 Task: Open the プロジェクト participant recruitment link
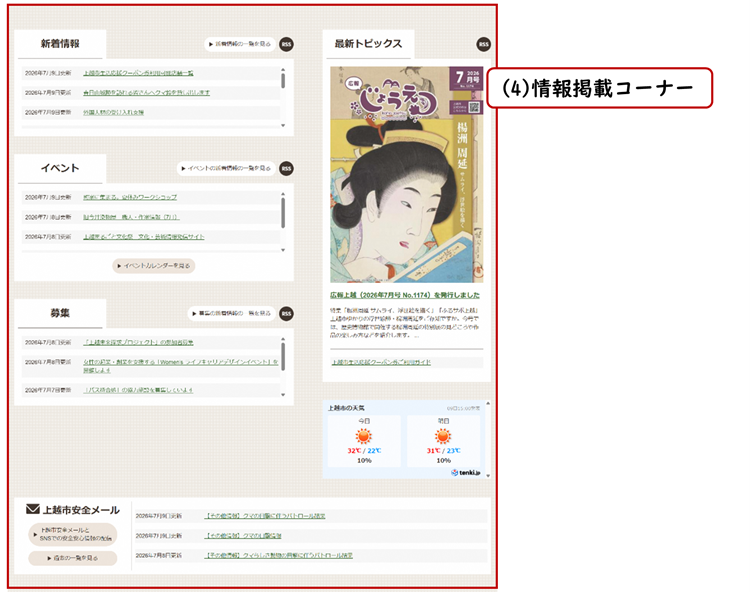[x=138, y=342]
